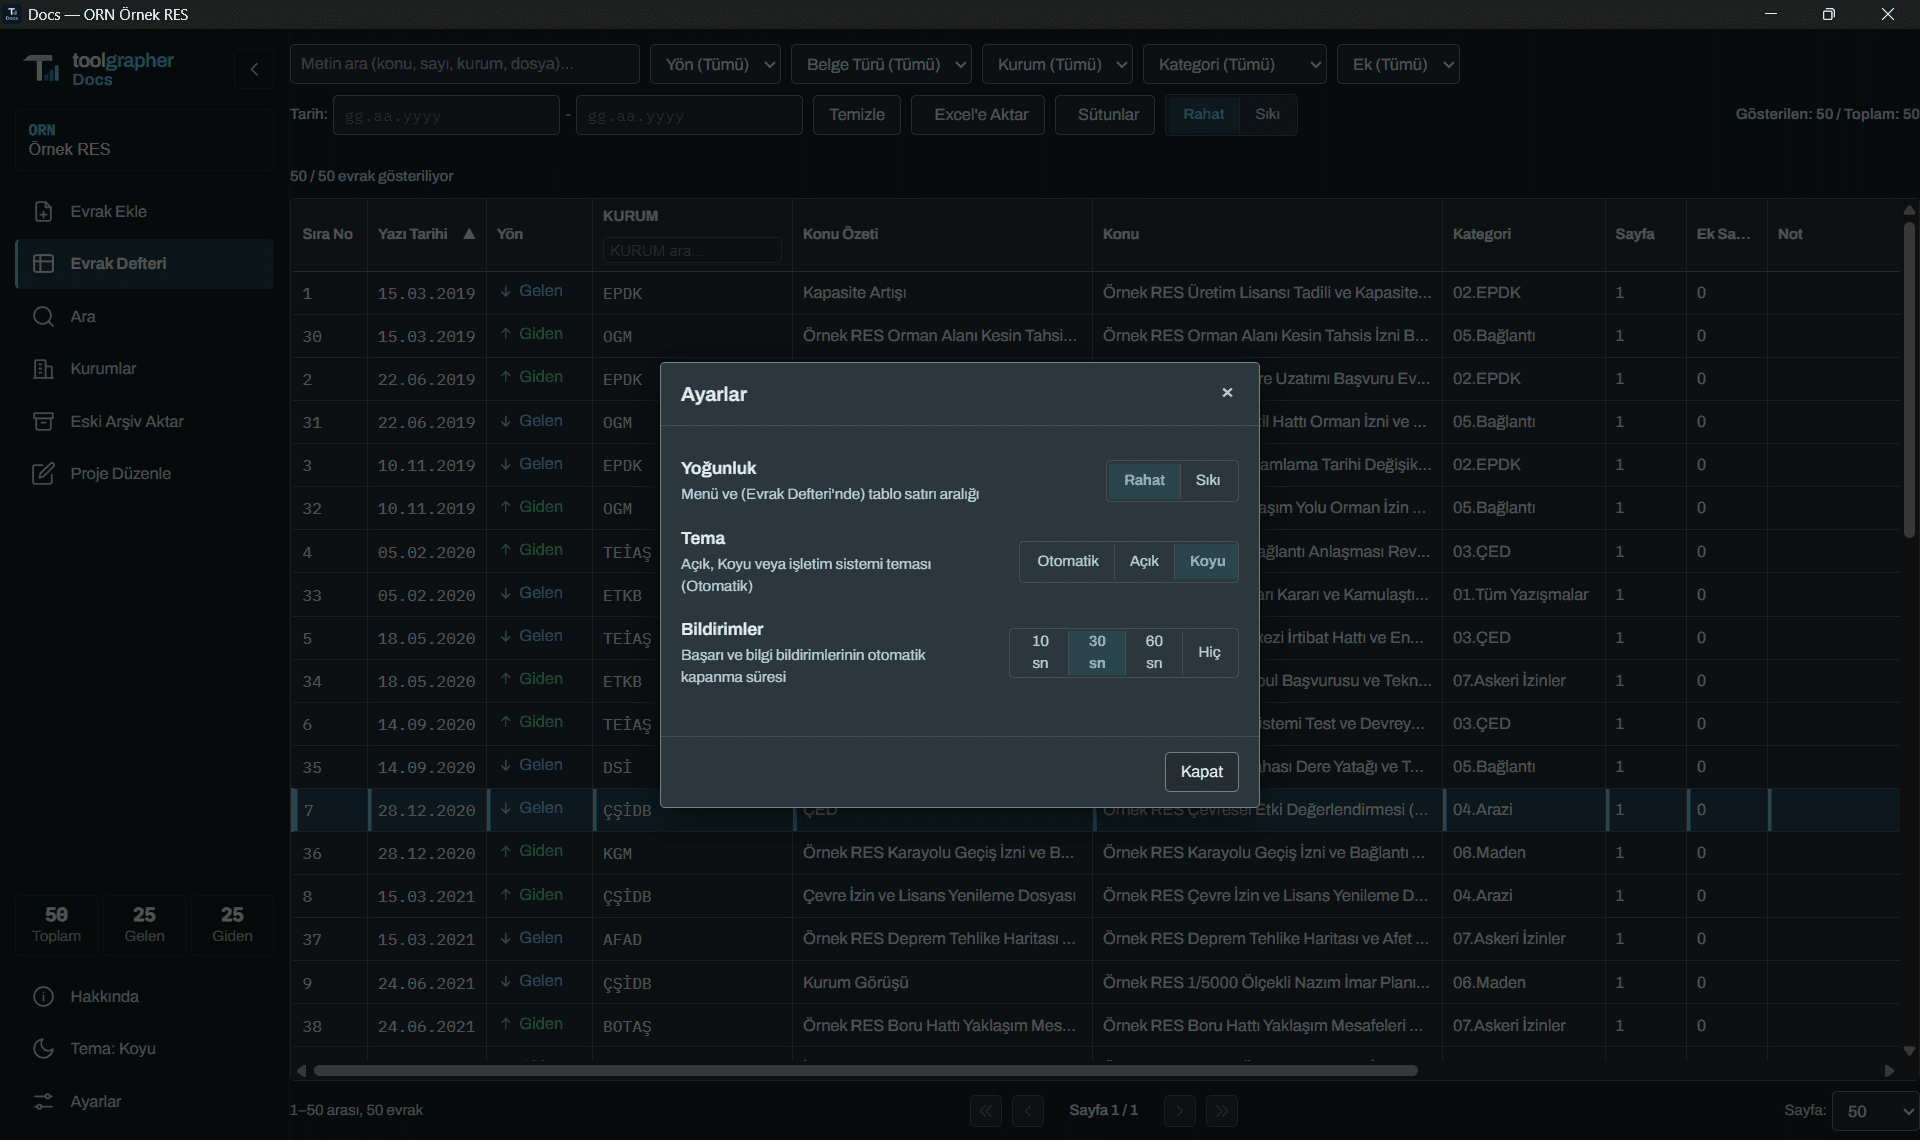Set notifications to 10 sn
This screenshot has width=1920, height=1140.
click(x=1040, y=652)
